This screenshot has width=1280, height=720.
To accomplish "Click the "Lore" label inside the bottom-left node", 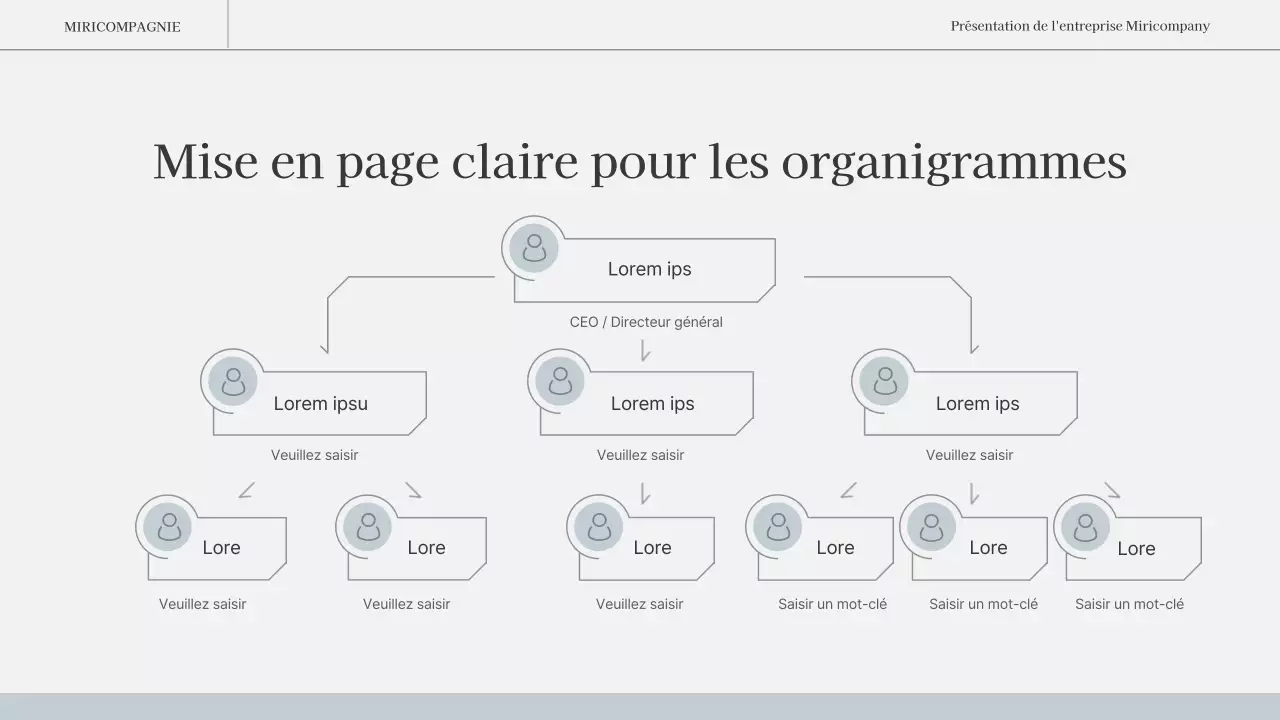I will click(222, 547).
